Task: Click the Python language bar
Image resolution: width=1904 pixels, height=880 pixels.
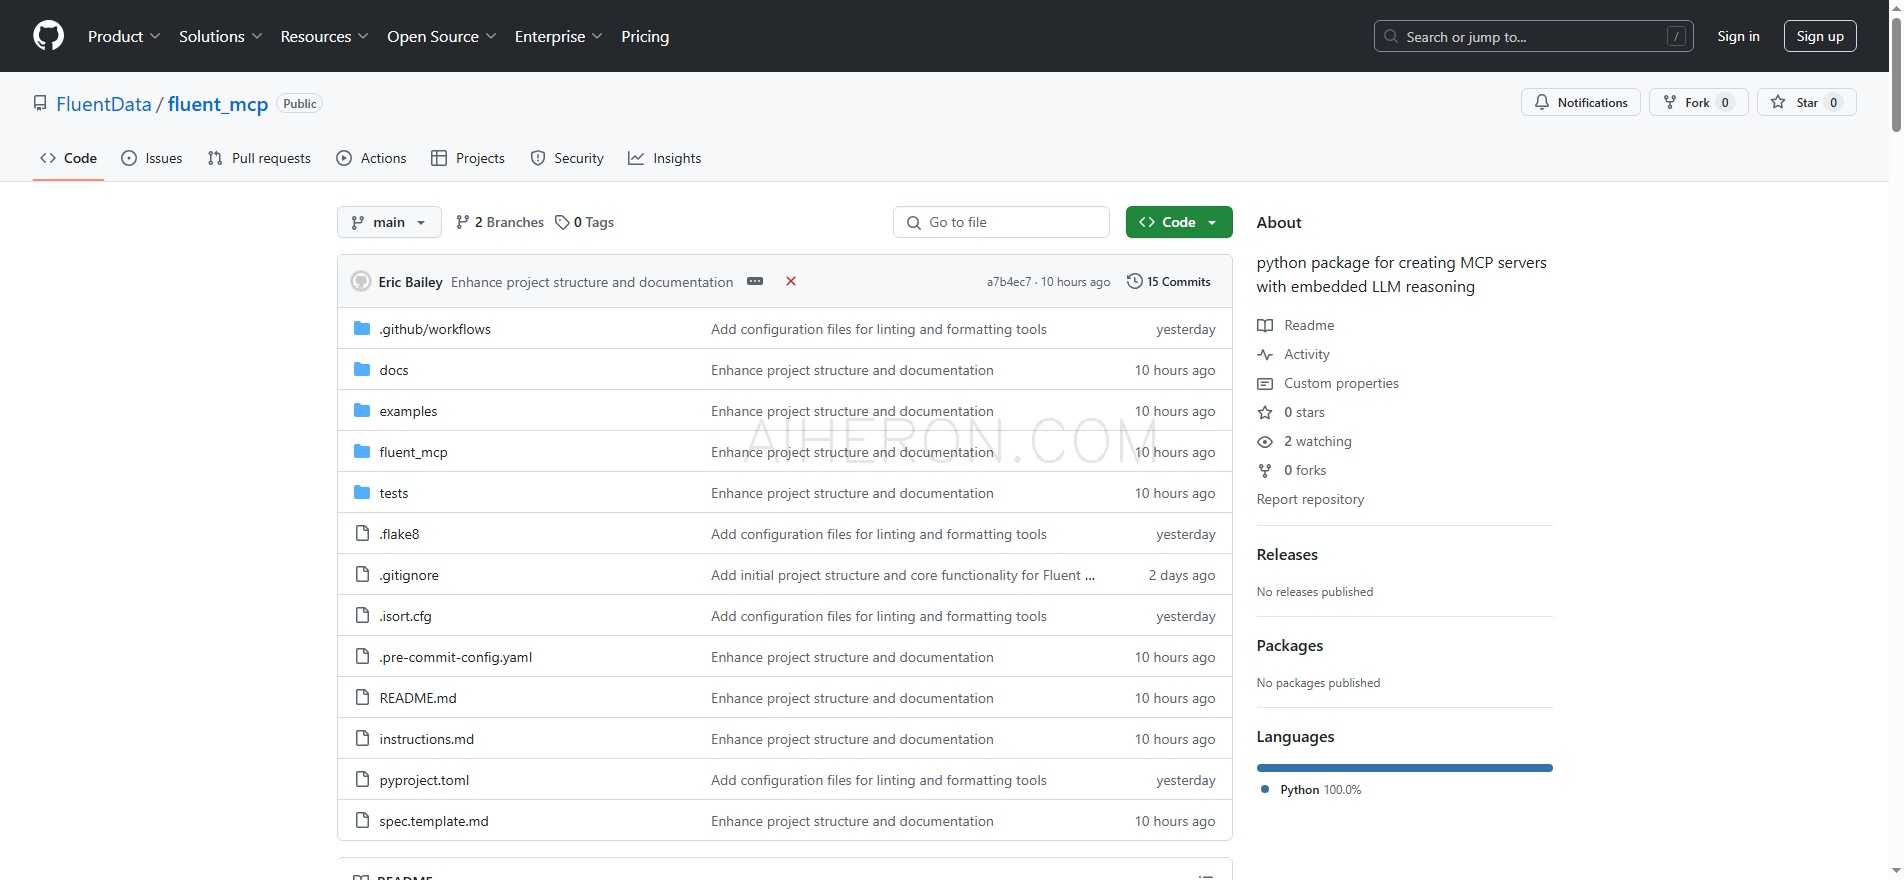Action: click(1405, 768)
